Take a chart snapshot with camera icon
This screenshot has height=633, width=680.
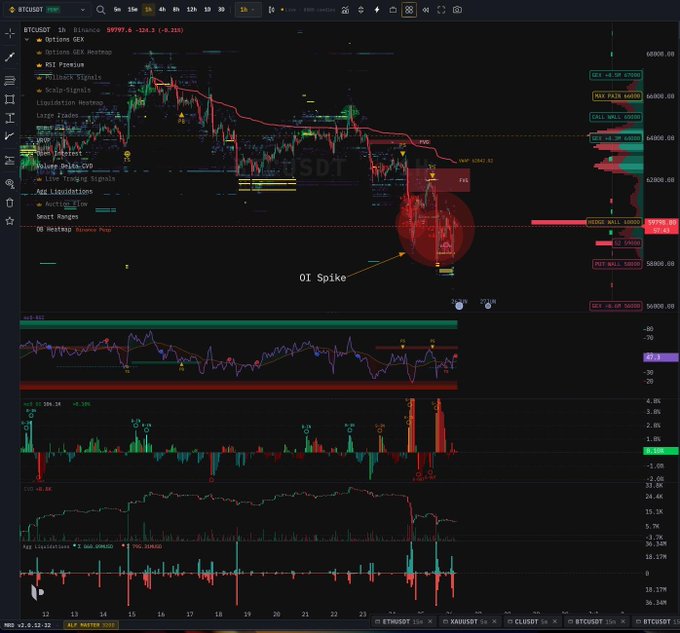[457, 10]
